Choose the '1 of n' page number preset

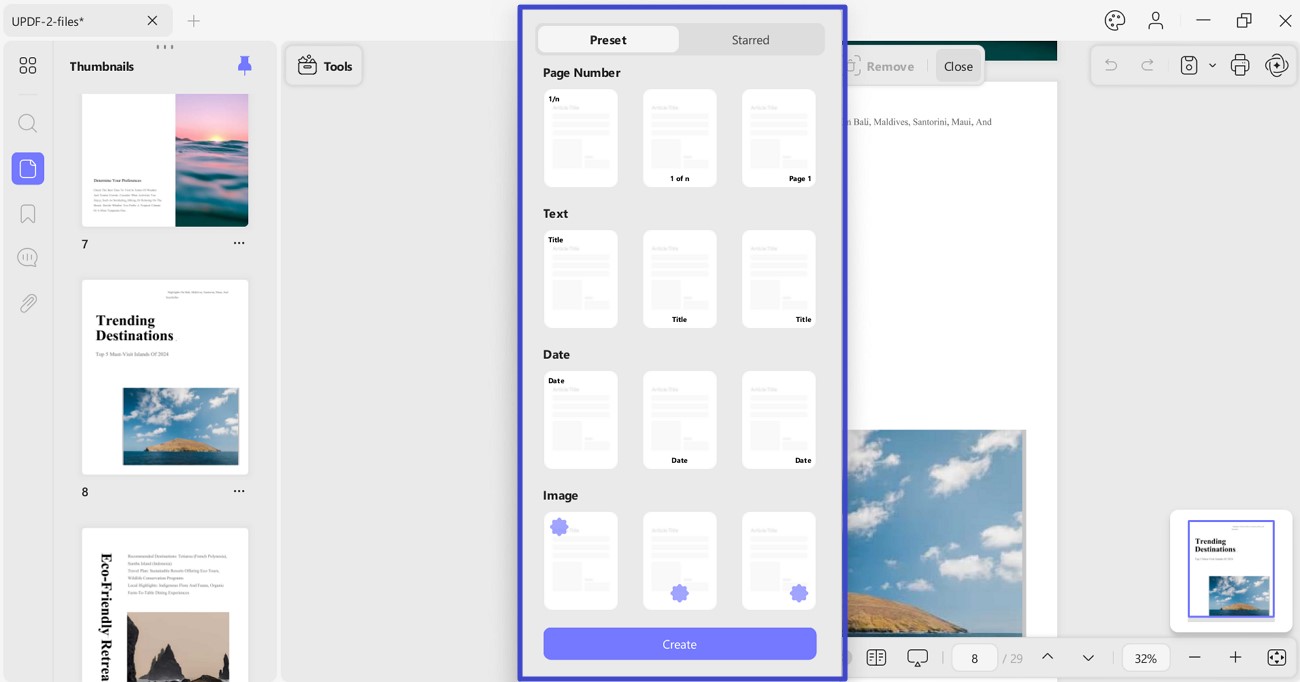(x=679, y=138)
